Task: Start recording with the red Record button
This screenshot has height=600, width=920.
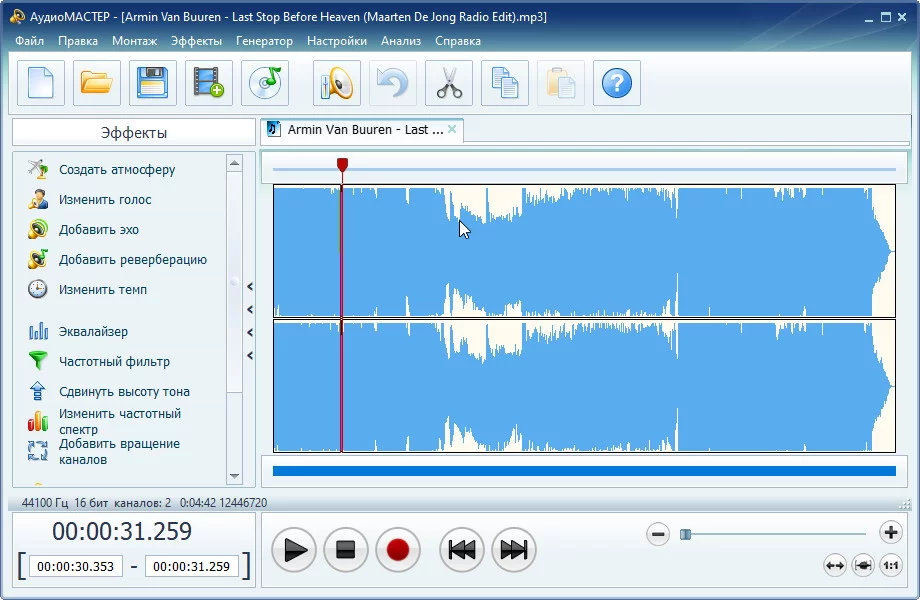Action: (398, 550)
